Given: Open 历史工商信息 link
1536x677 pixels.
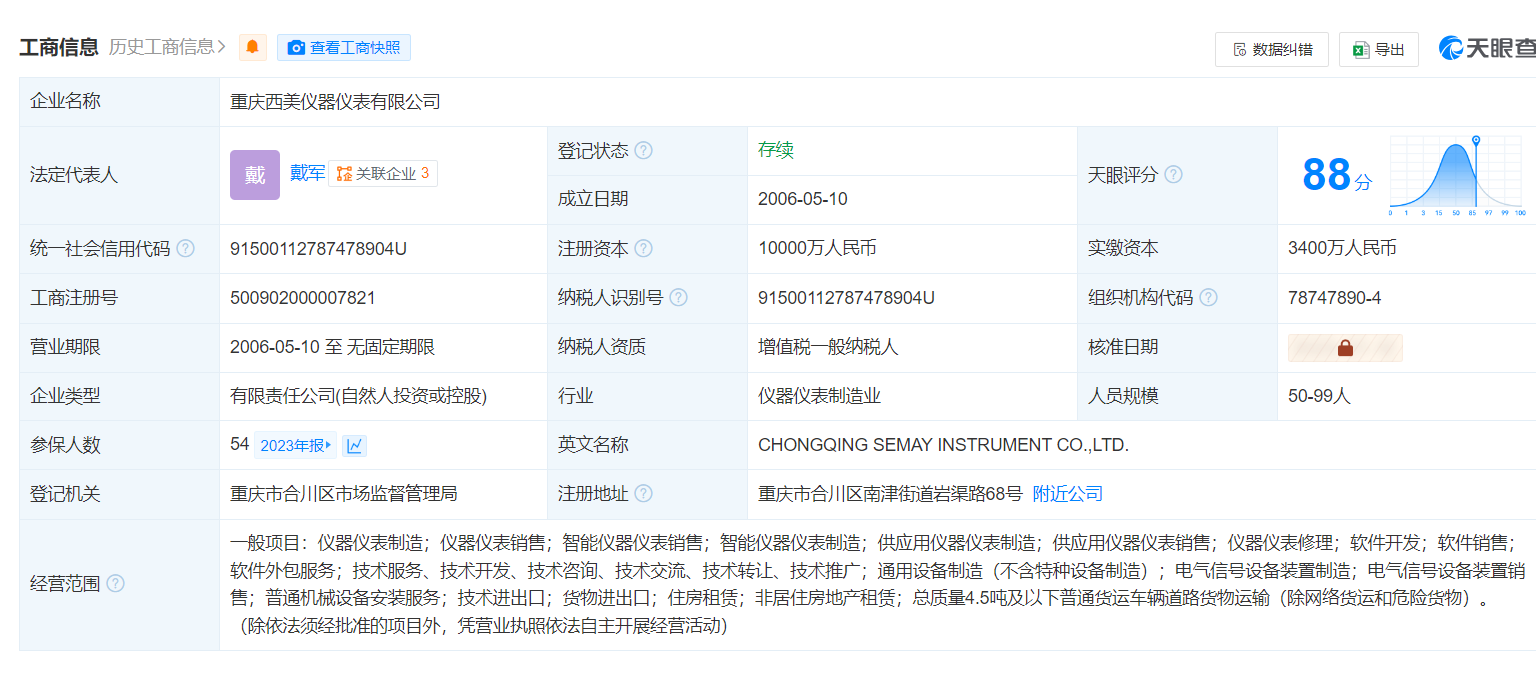Looking at the screenshot, I should click(167, 46).
